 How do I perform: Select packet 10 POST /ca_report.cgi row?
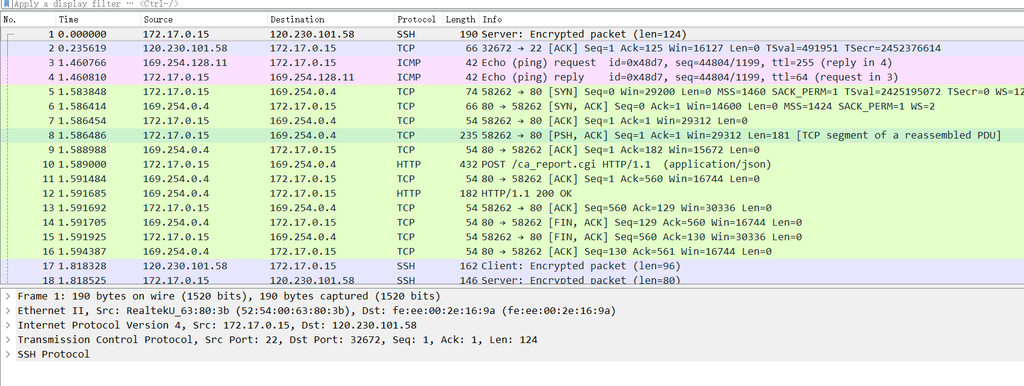click(512, 165)
